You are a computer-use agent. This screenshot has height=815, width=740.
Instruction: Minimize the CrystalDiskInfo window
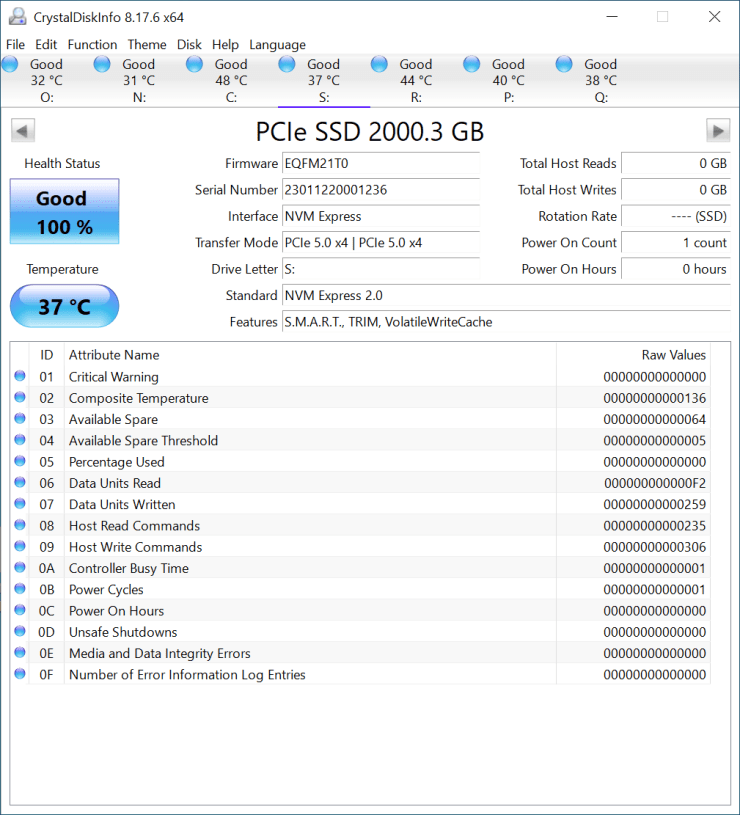point(612,17)
